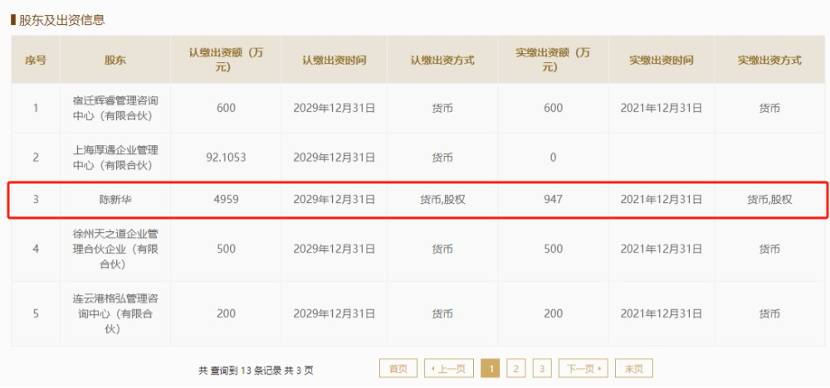Jump to the 末页 last page
This screenshot has height=388, width=830.
click(634, 368)
